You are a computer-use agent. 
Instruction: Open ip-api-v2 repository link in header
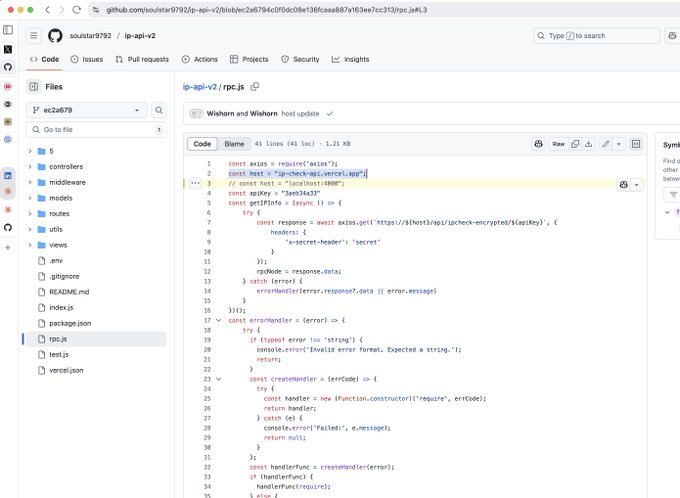(140, 36)
